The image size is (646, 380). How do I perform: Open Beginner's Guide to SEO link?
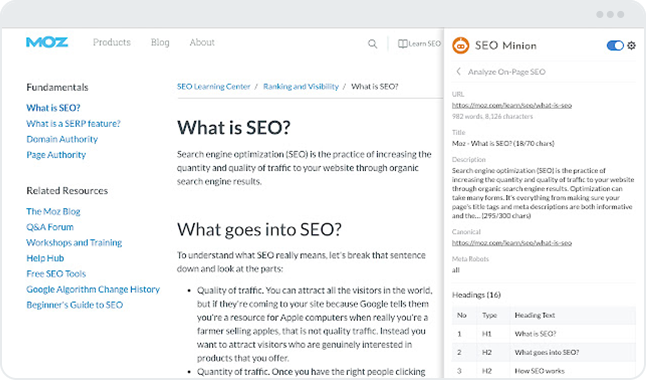click(75, 305)
